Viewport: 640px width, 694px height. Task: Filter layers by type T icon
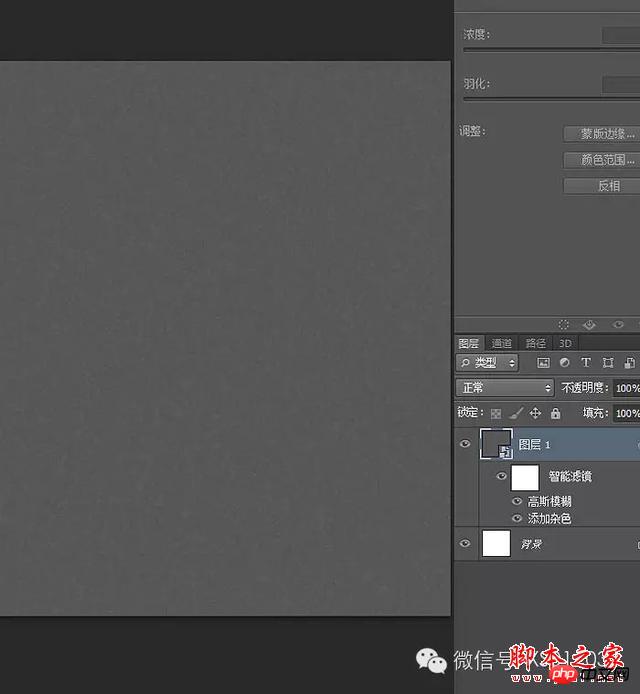pyautogui.click(x=586, y=363)
